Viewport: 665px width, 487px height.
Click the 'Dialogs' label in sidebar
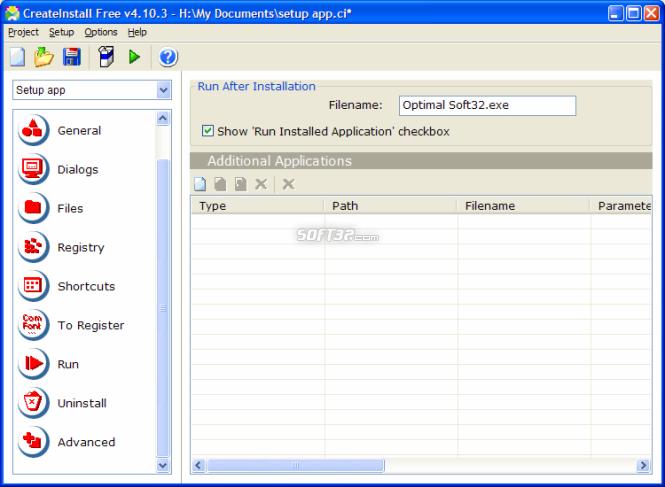click(78, 170)
